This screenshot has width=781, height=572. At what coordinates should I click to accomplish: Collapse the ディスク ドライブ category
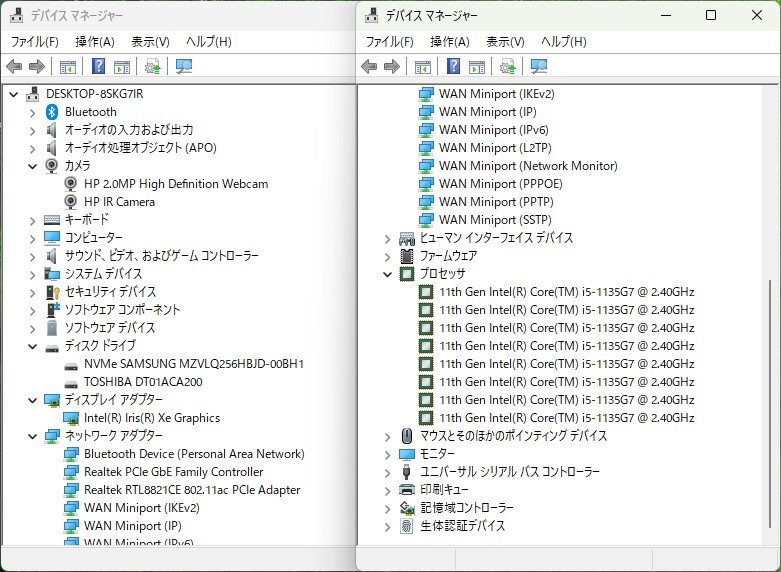[x=32, y=346]
